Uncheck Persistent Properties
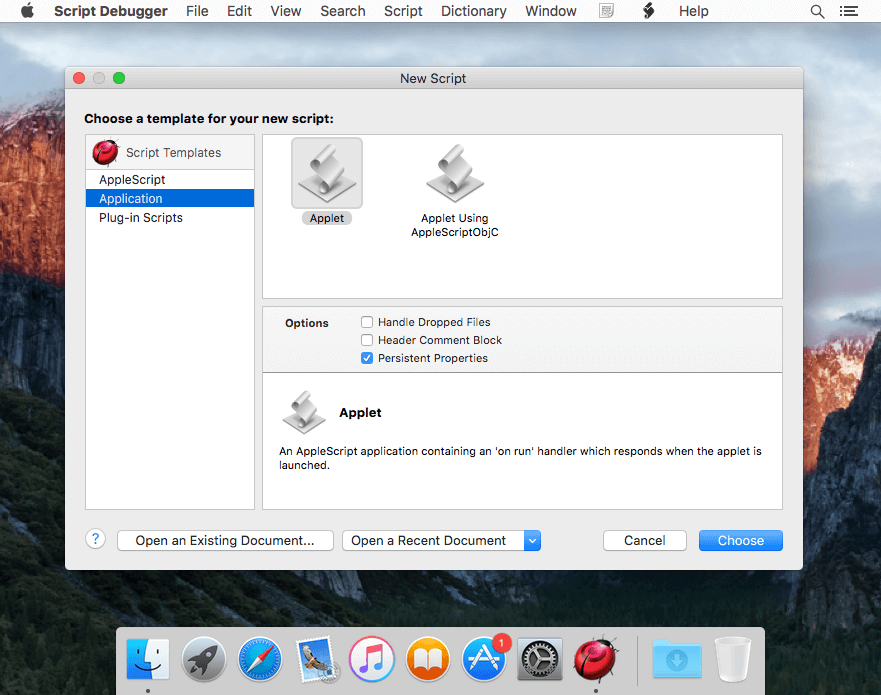The width and height of the screenshot is (881, 695). pyautogui.click(x=367, y=358)
